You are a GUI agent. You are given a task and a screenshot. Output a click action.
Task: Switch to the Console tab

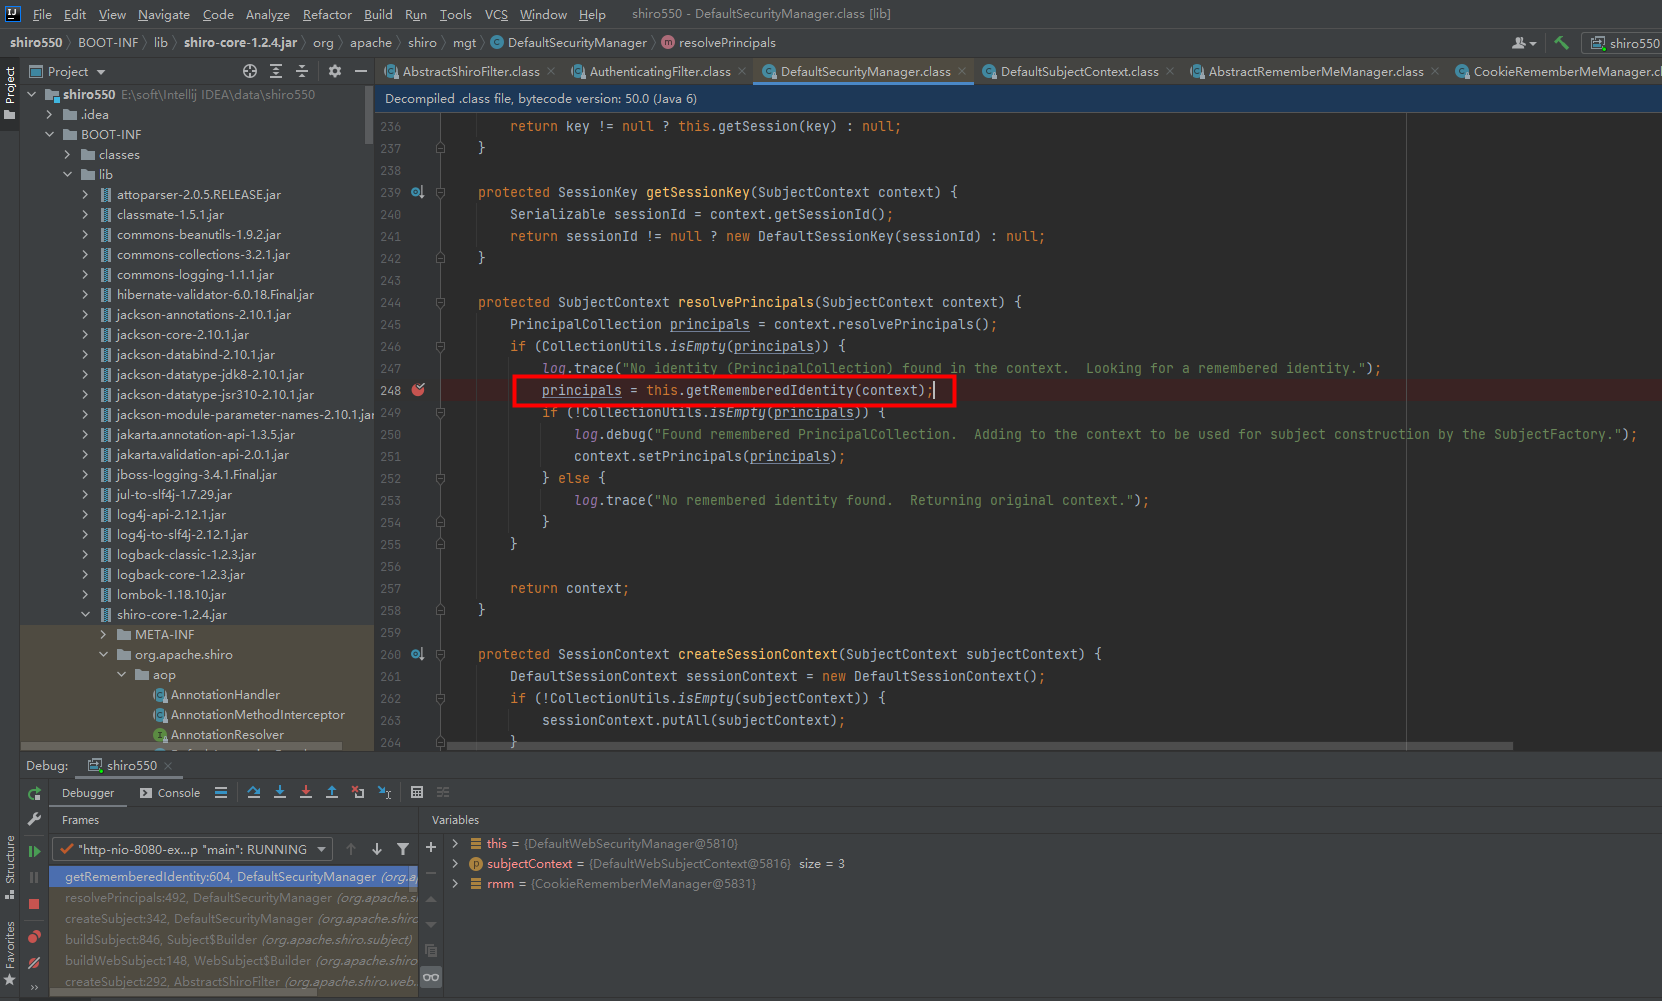(170, 793)
